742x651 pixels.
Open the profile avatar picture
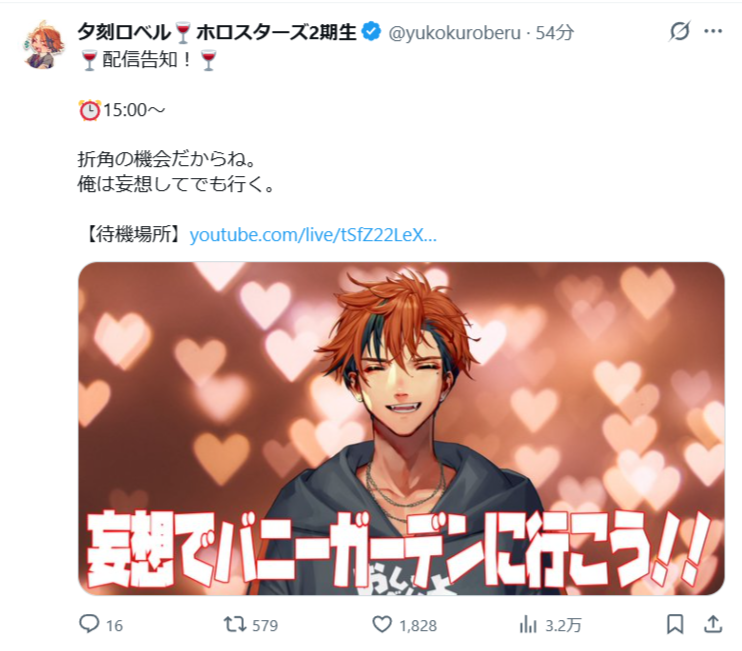coord(42,45)
